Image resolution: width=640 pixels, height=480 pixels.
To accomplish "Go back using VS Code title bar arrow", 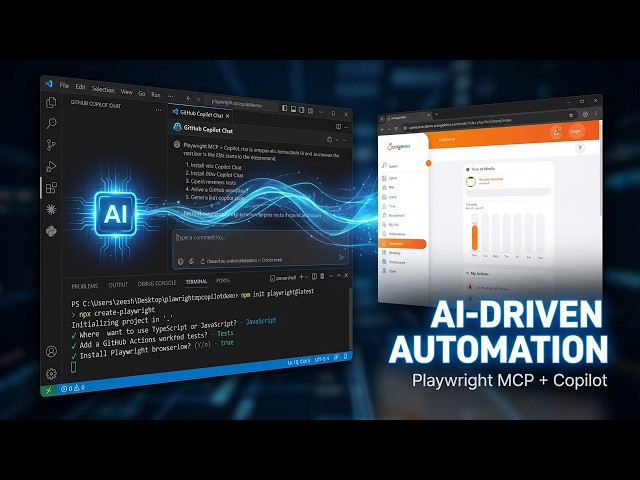I will pos(189,98).
